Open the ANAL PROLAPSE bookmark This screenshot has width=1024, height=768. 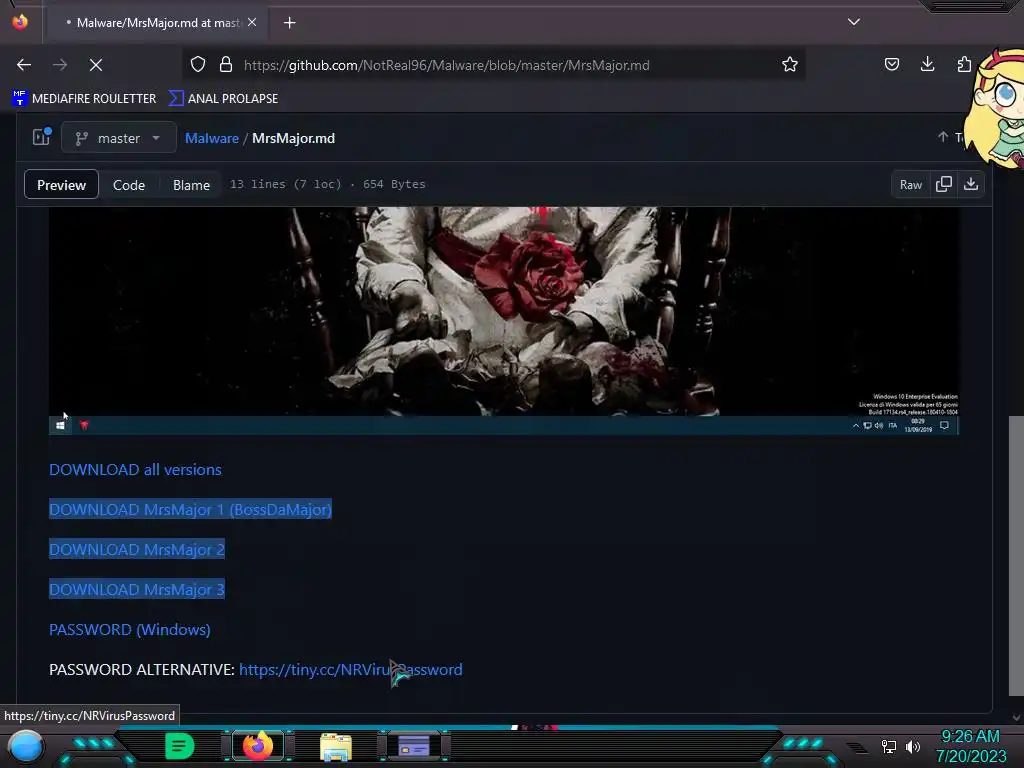223,99
